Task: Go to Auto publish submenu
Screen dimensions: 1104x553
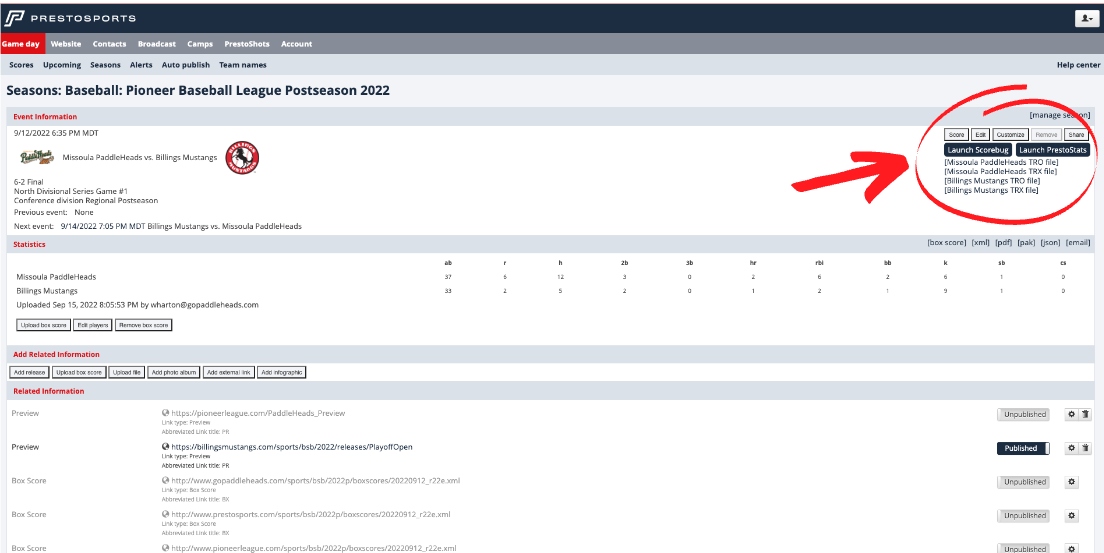Action: click(x=186, y=65)
